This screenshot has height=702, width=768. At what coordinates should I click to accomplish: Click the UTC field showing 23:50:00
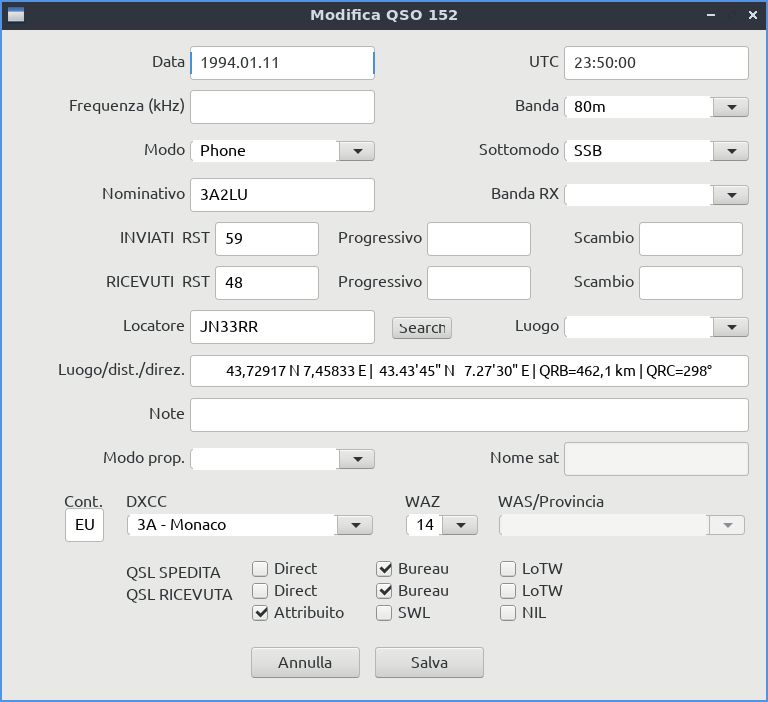point(656,63)
